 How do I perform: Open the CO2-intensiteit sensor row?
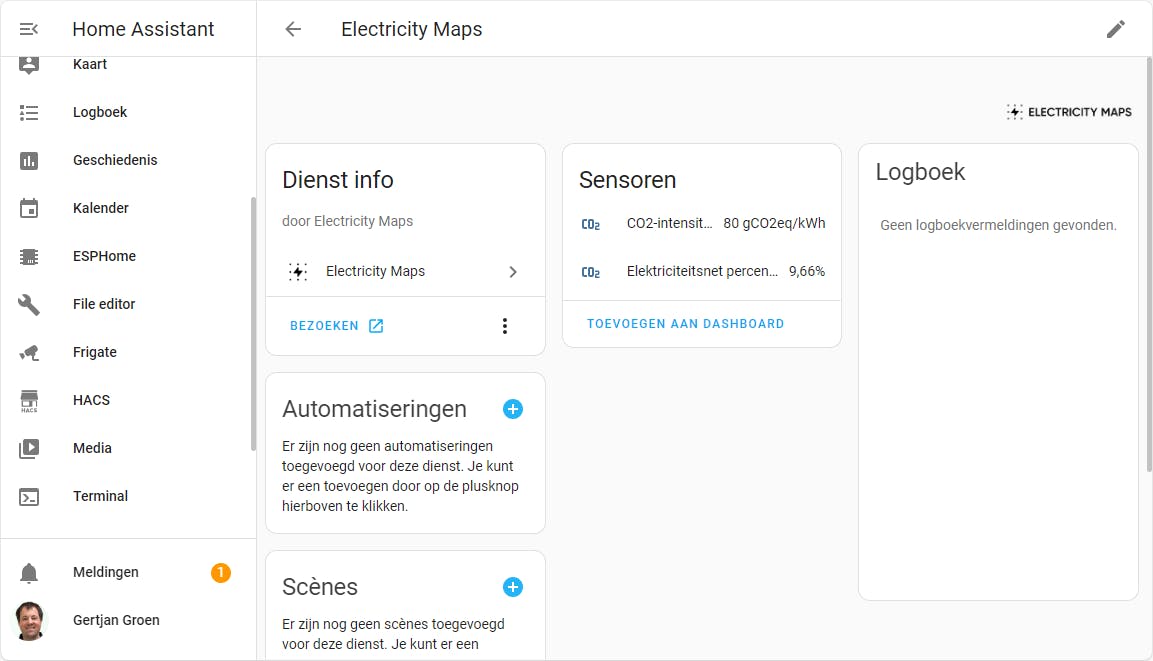(x=702, y=223)
